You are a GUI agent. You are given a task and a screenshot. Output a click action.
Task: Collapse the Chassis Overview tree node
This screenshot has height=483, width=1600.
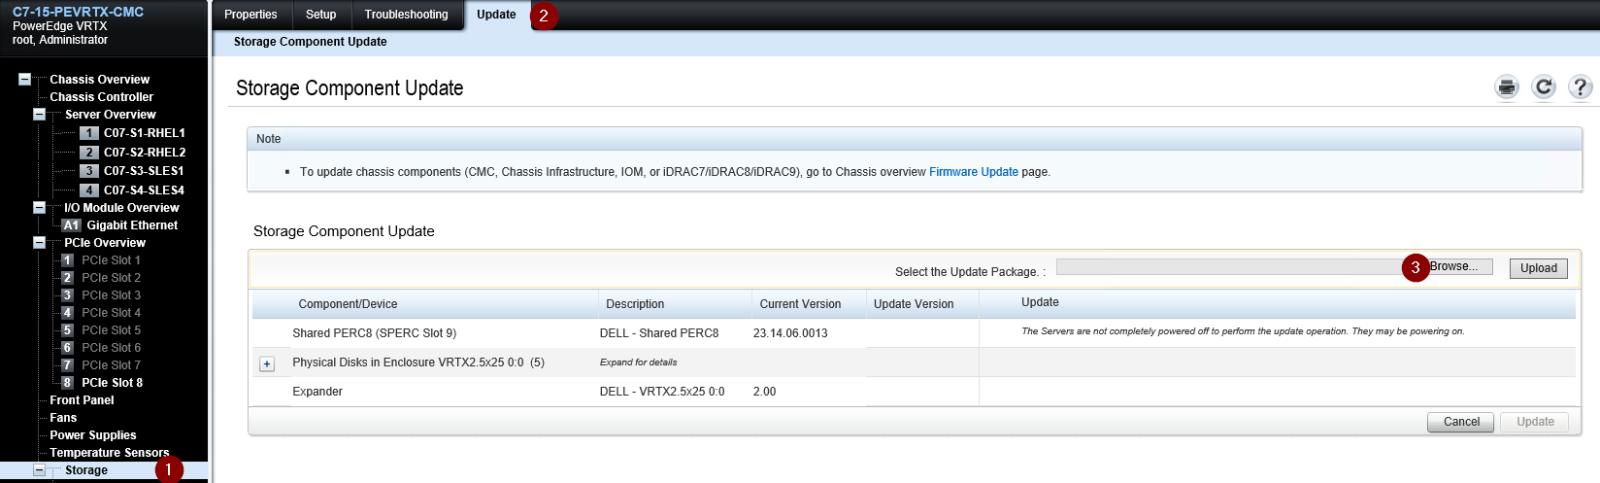(24, 79)
